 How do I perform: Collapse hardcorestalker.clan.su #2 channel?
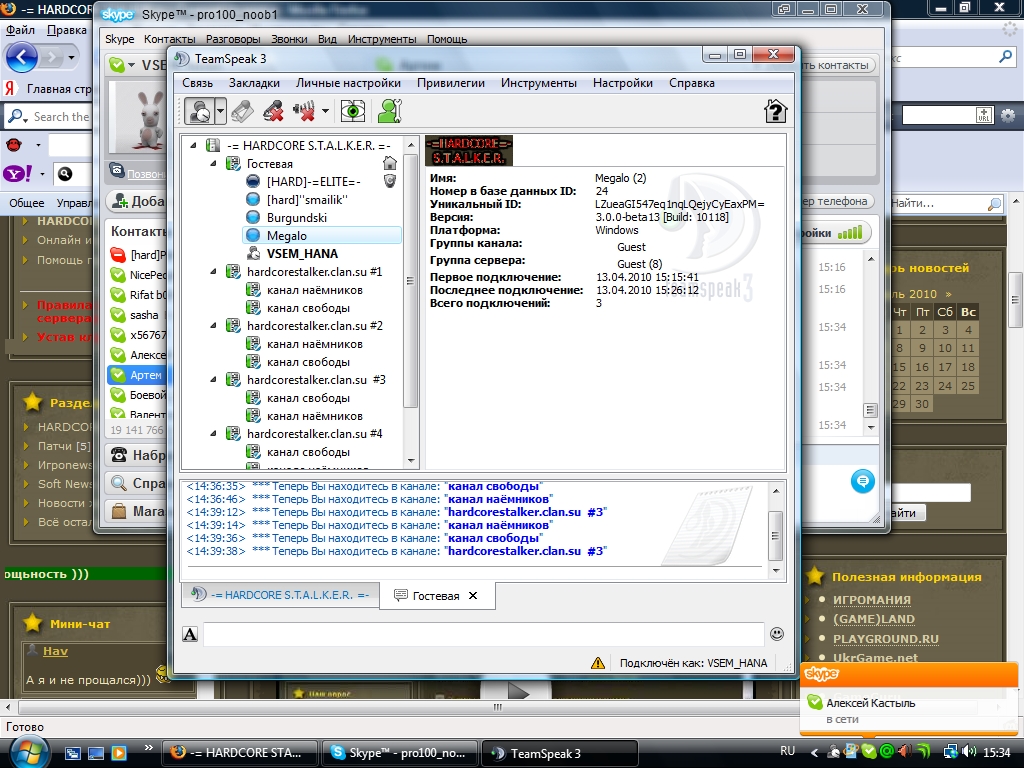[x=213, y=325]
